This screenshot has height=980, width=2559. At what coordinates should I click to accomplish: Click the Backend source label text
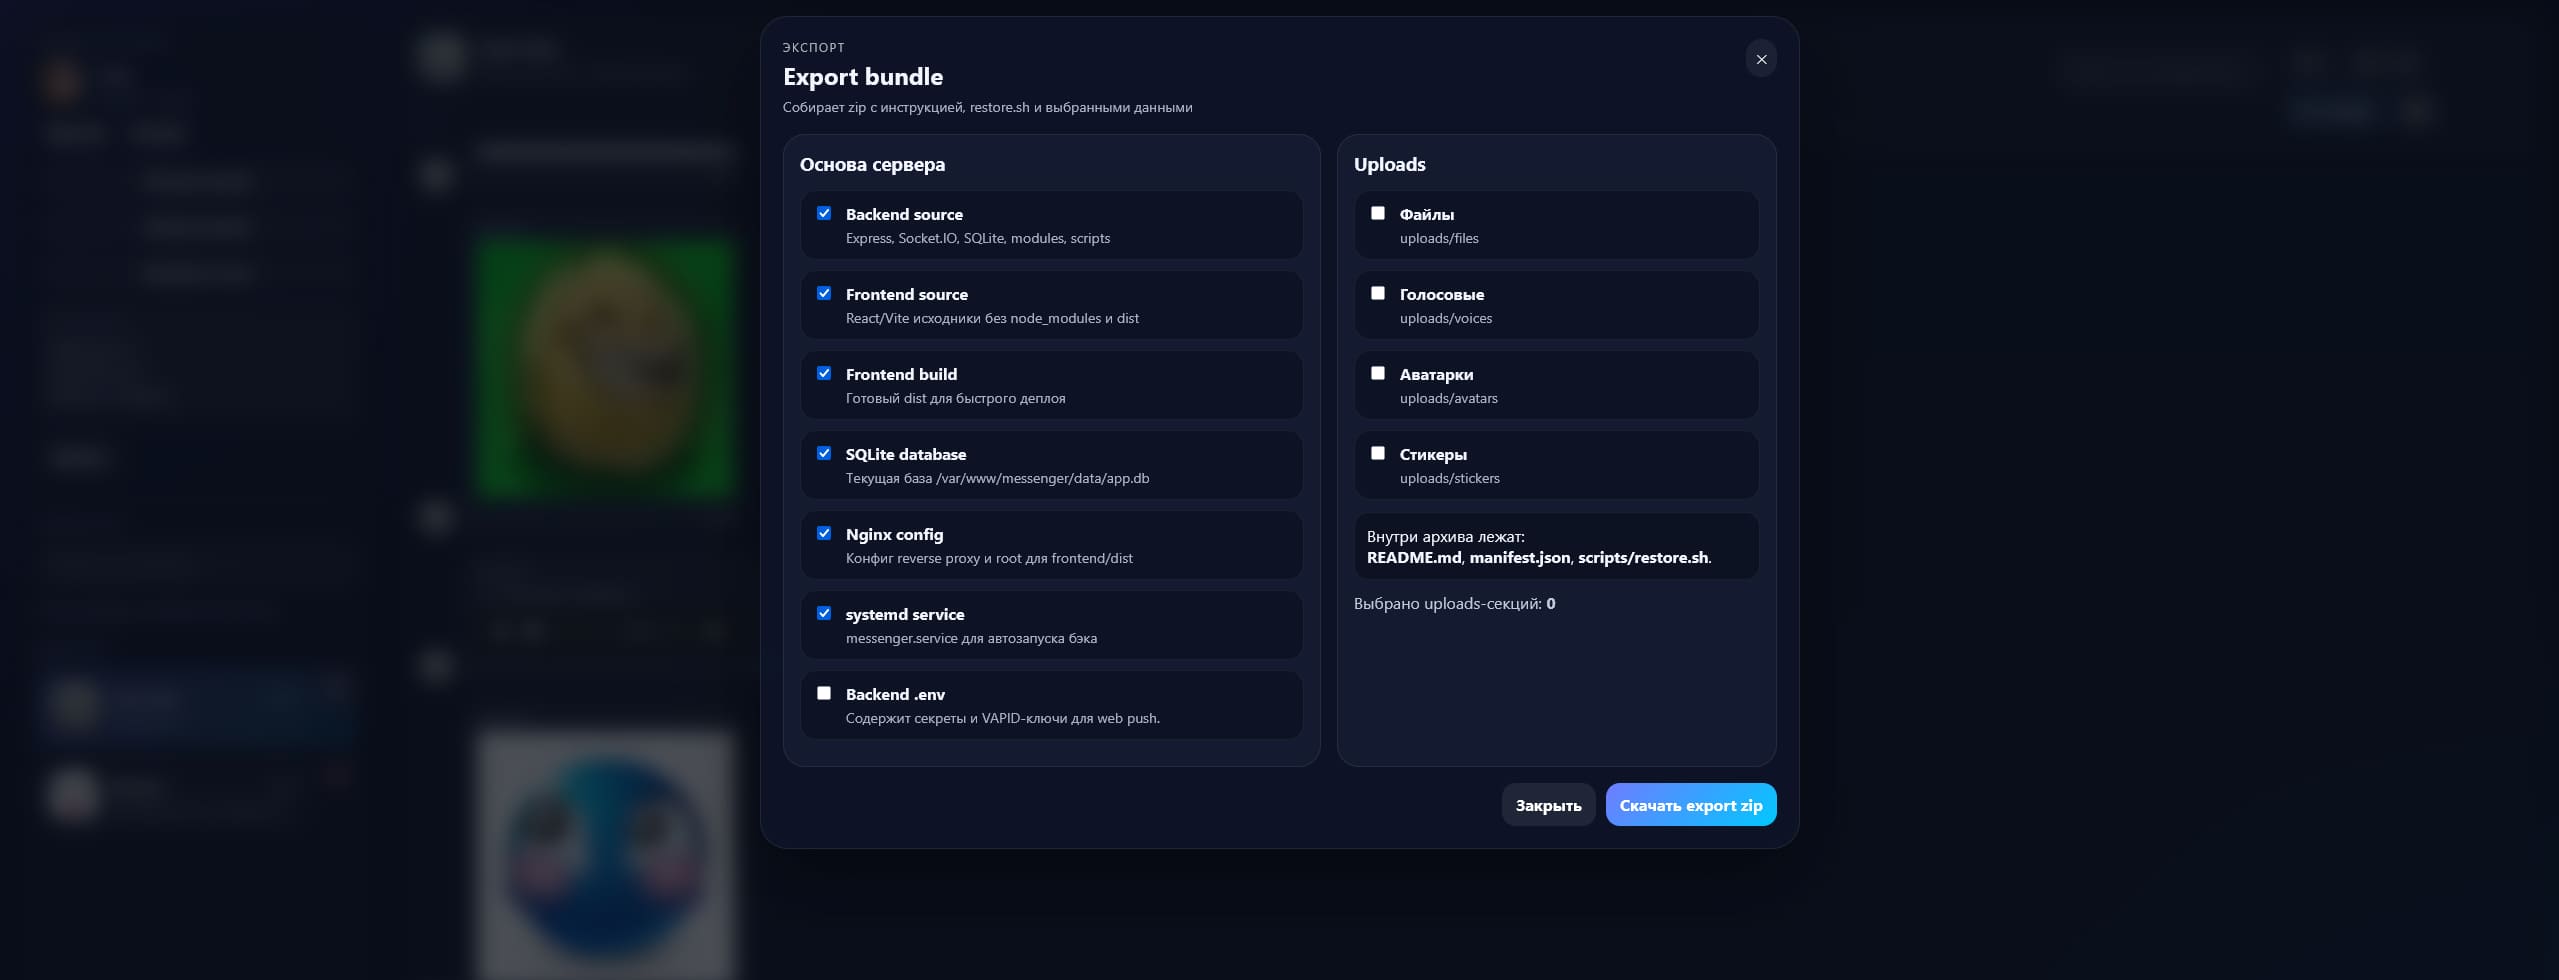[904, 214]
